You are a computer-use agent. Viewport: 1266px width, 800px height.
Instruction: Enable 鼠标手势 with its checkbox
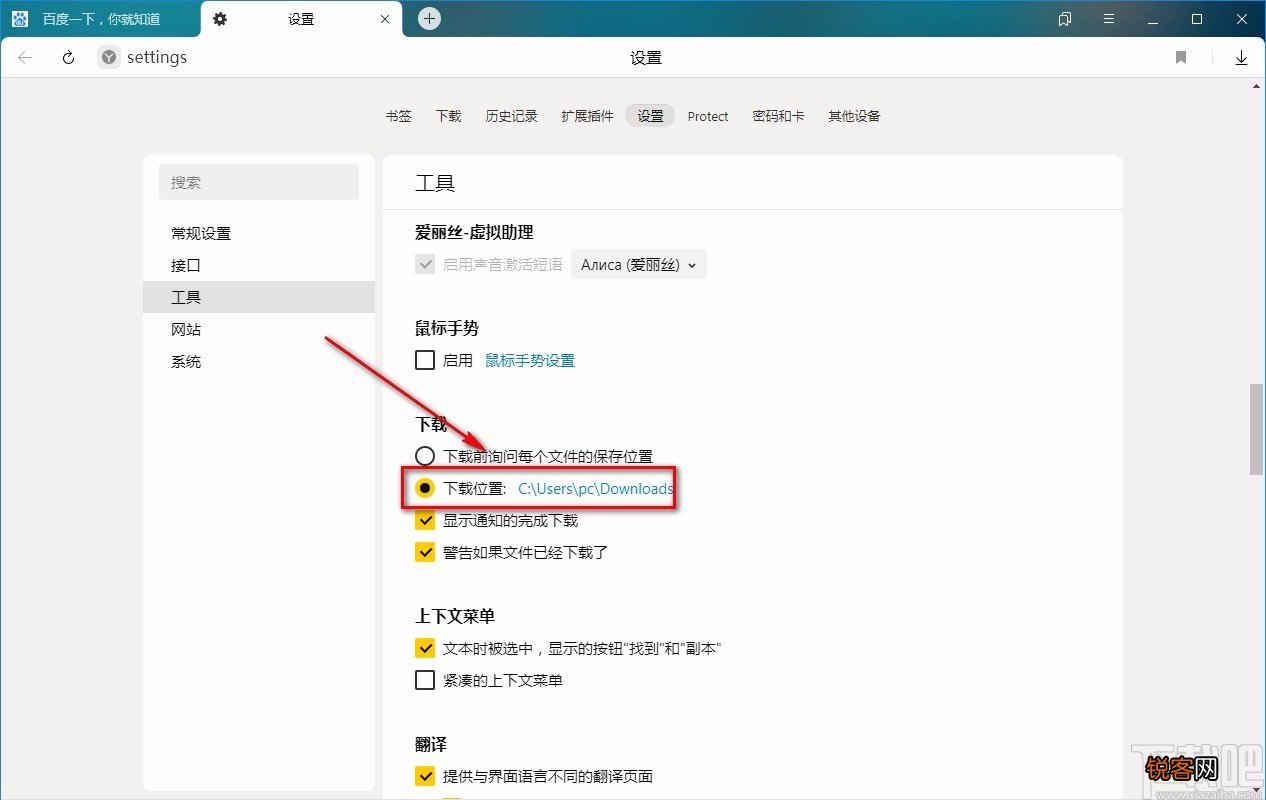pos(425,360)
